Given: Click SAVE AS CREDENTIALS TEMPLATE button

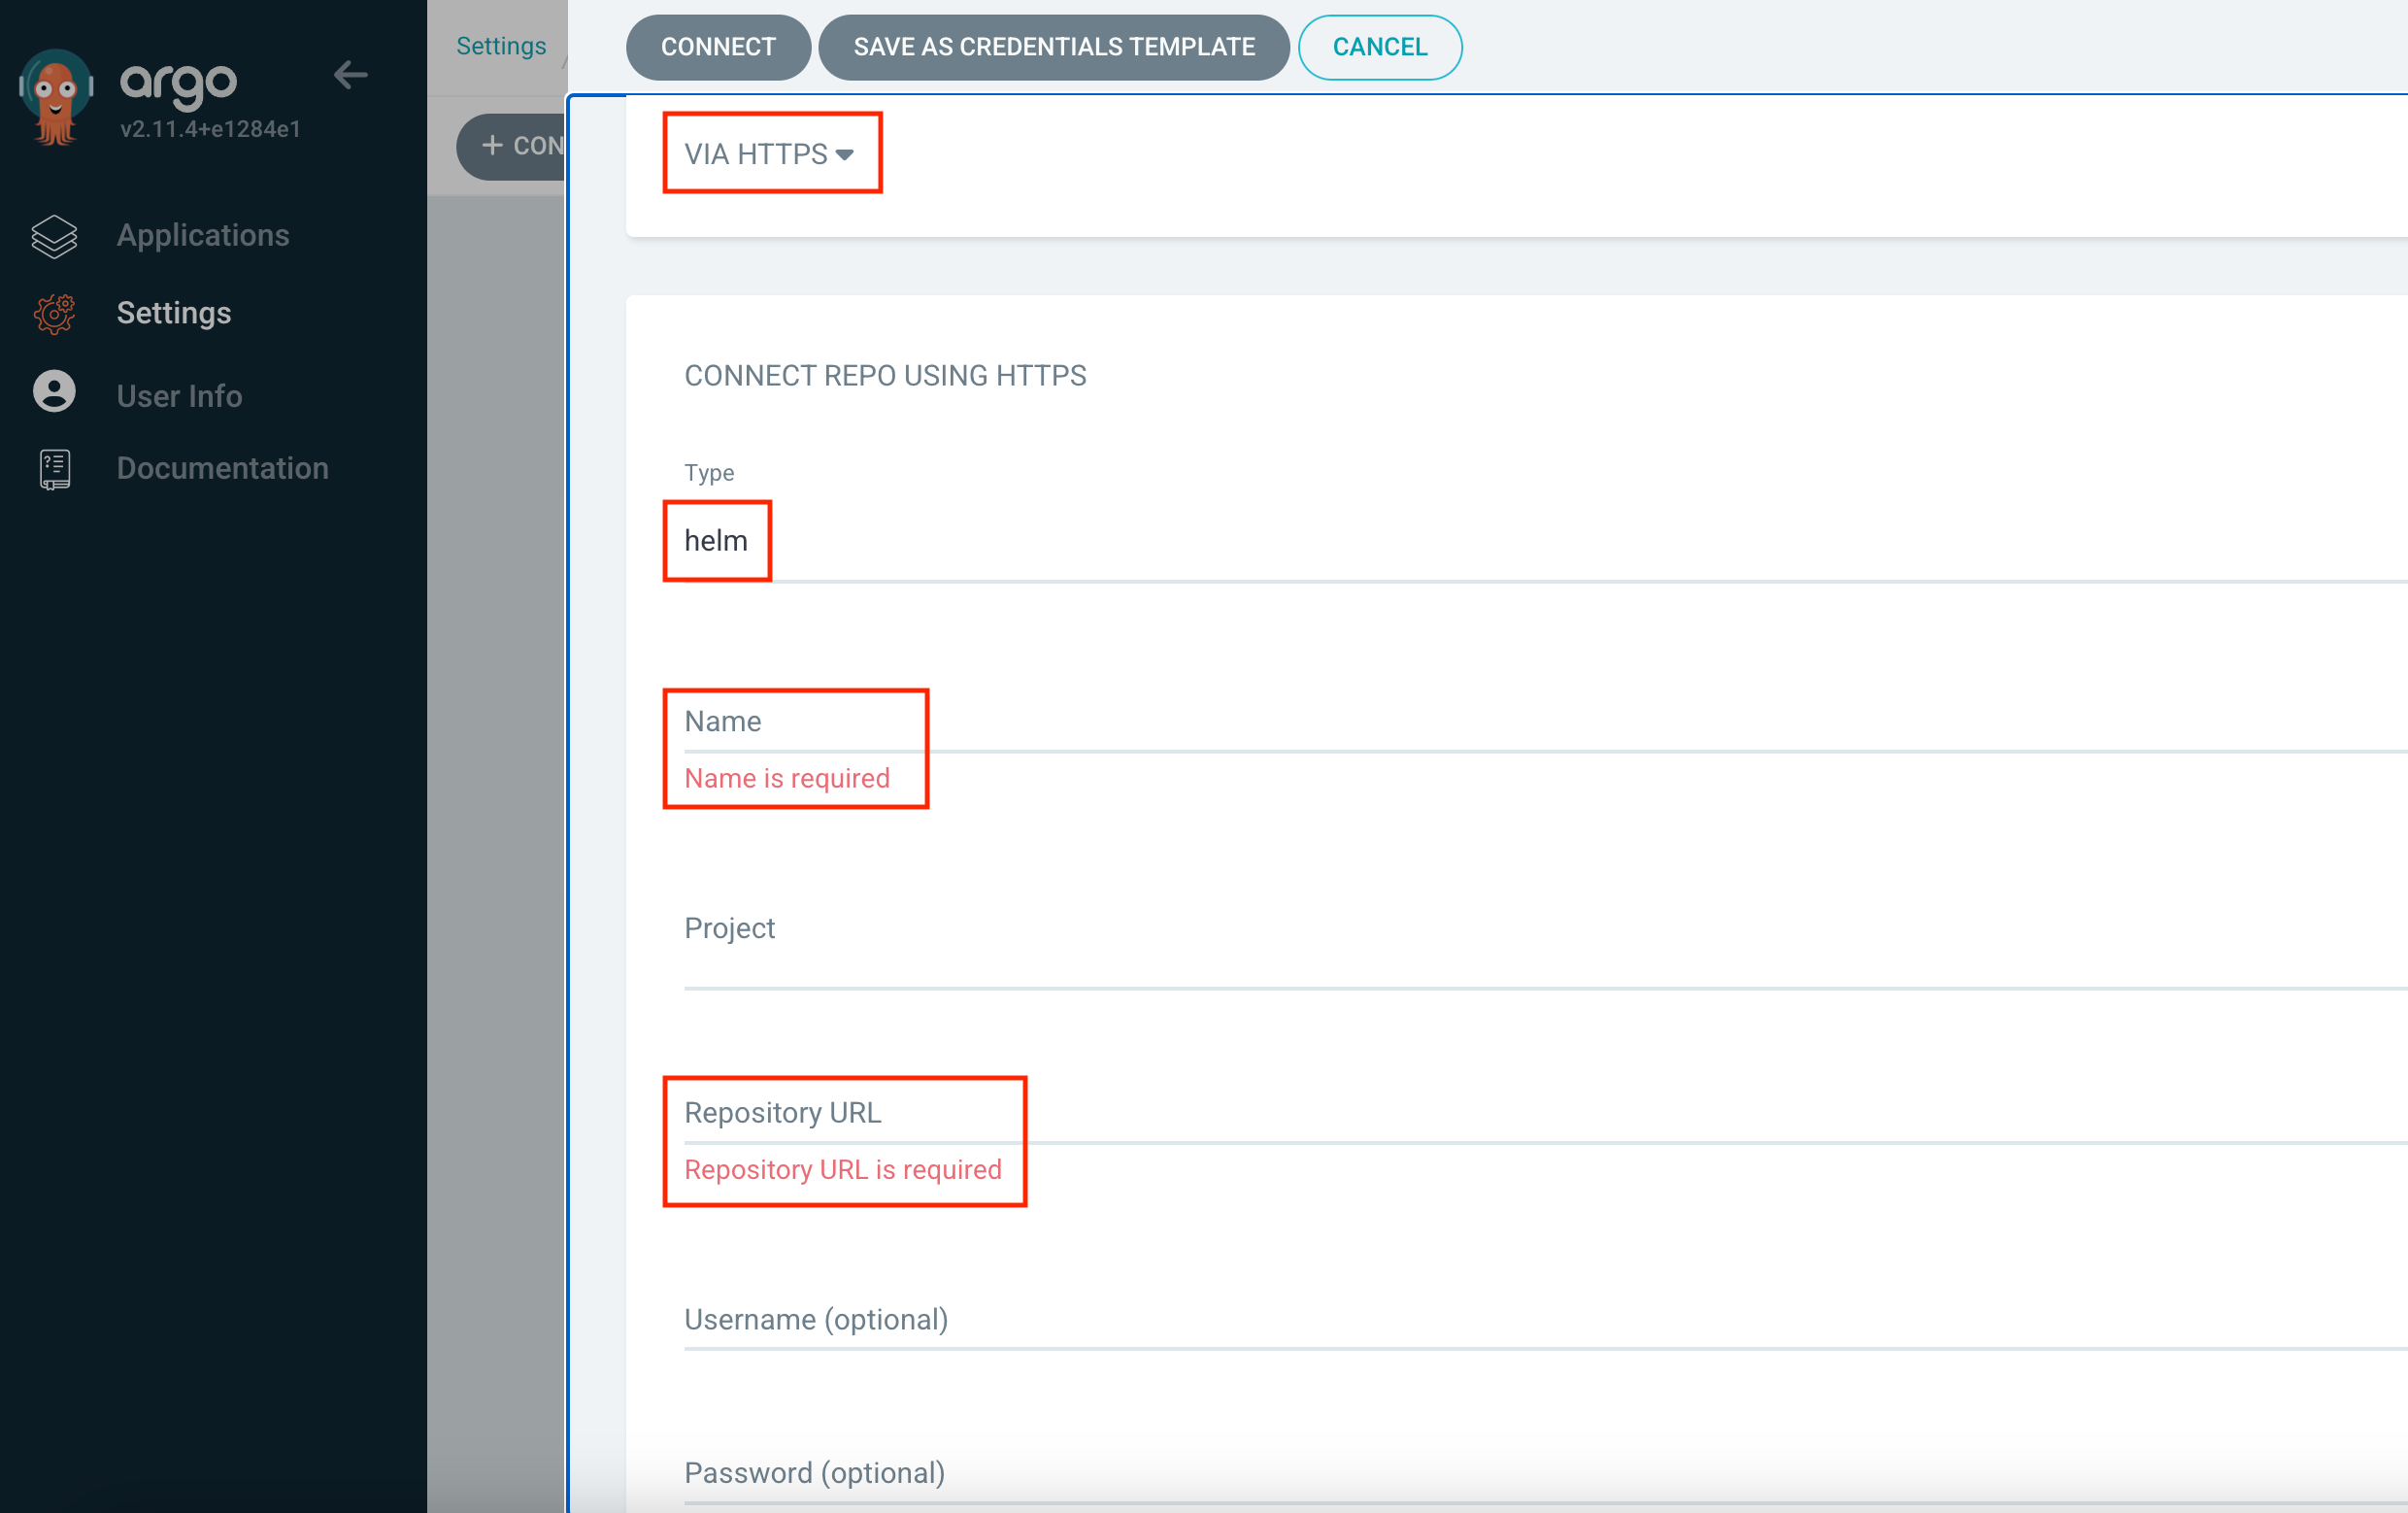Looking at the screenshot, I should tap(1054, 47).
